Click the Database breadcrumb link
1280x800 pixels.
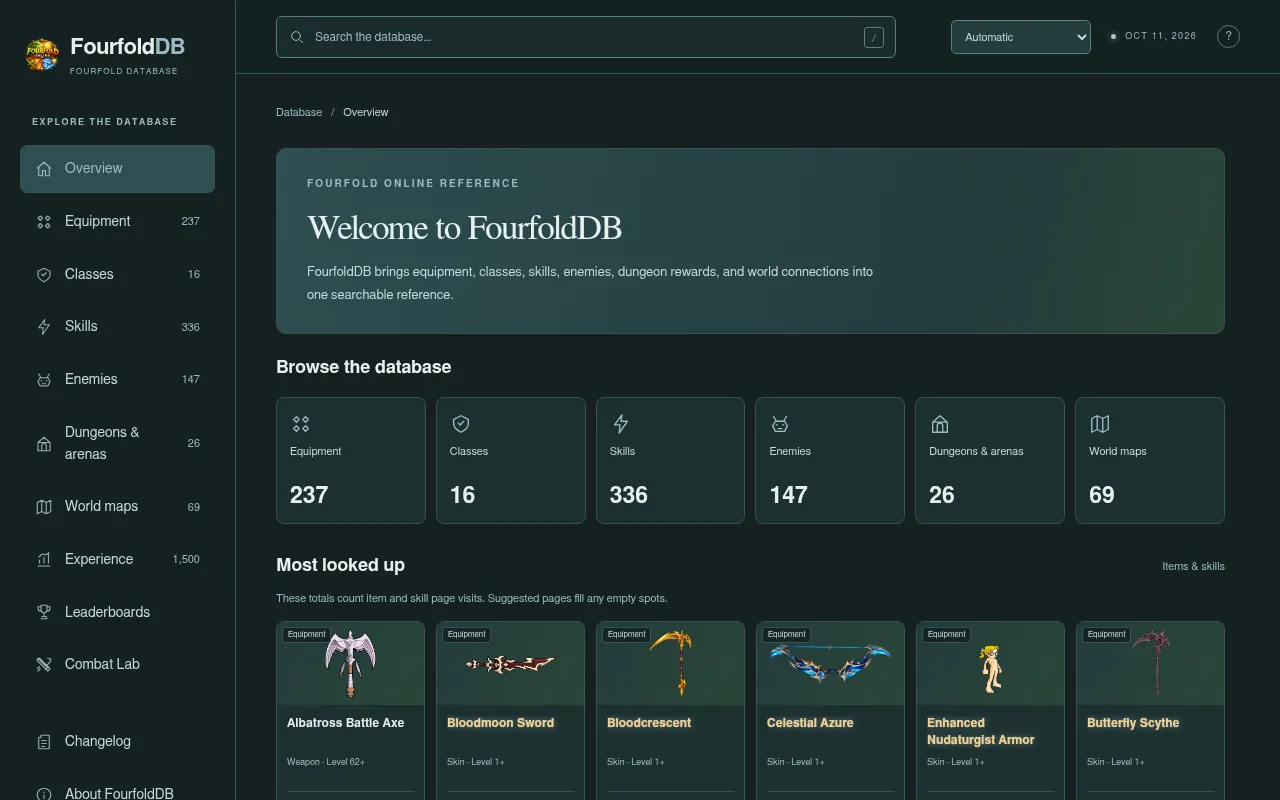tap(299, 112)
